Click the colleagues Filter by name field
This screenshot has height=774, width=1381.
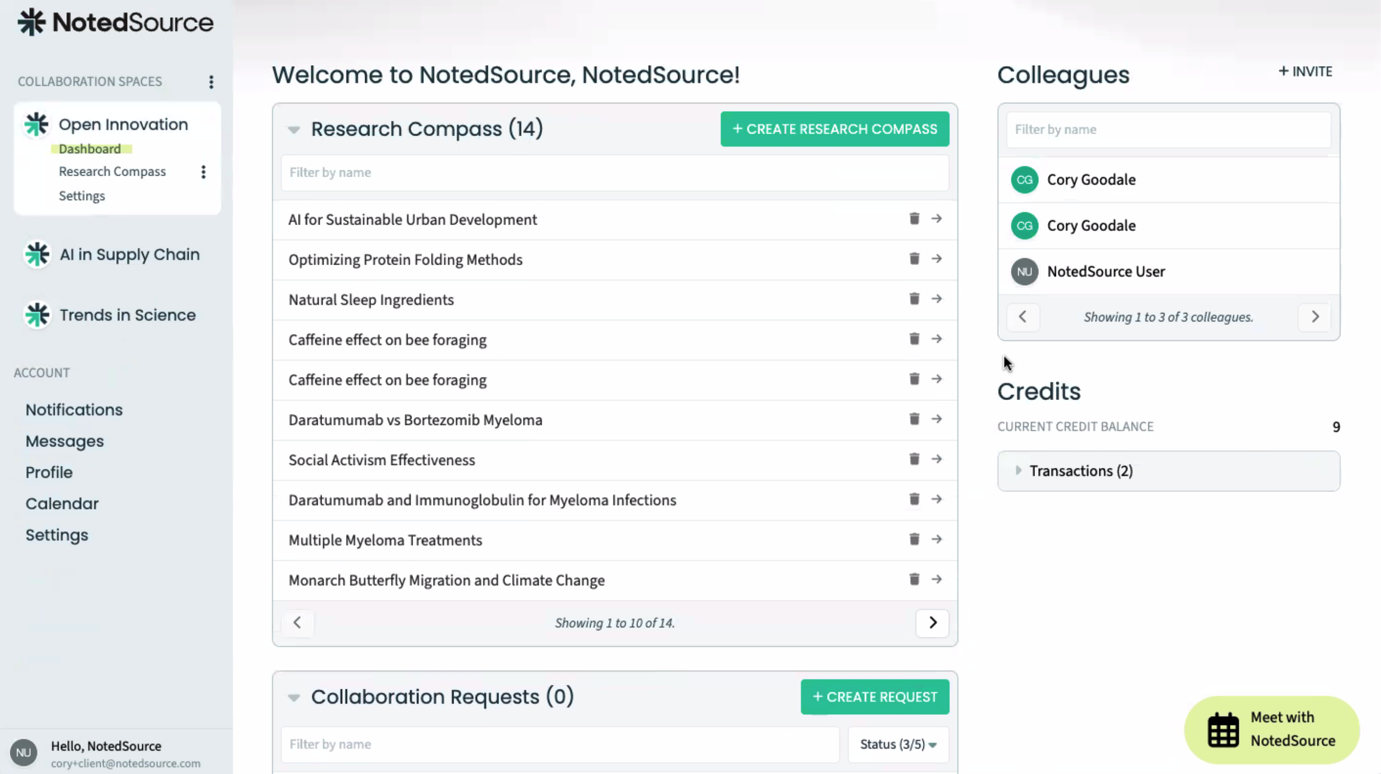click(1168, 130)
